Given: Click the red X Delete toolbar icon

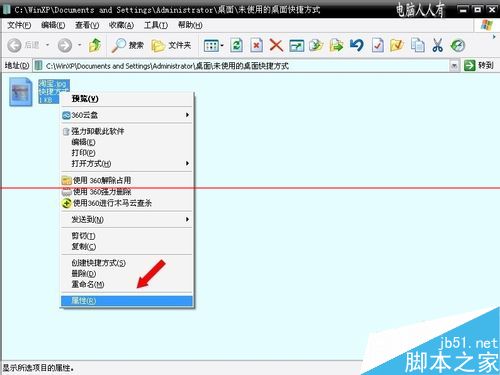Looking at the screenshot, I should [x=276, y=45].
